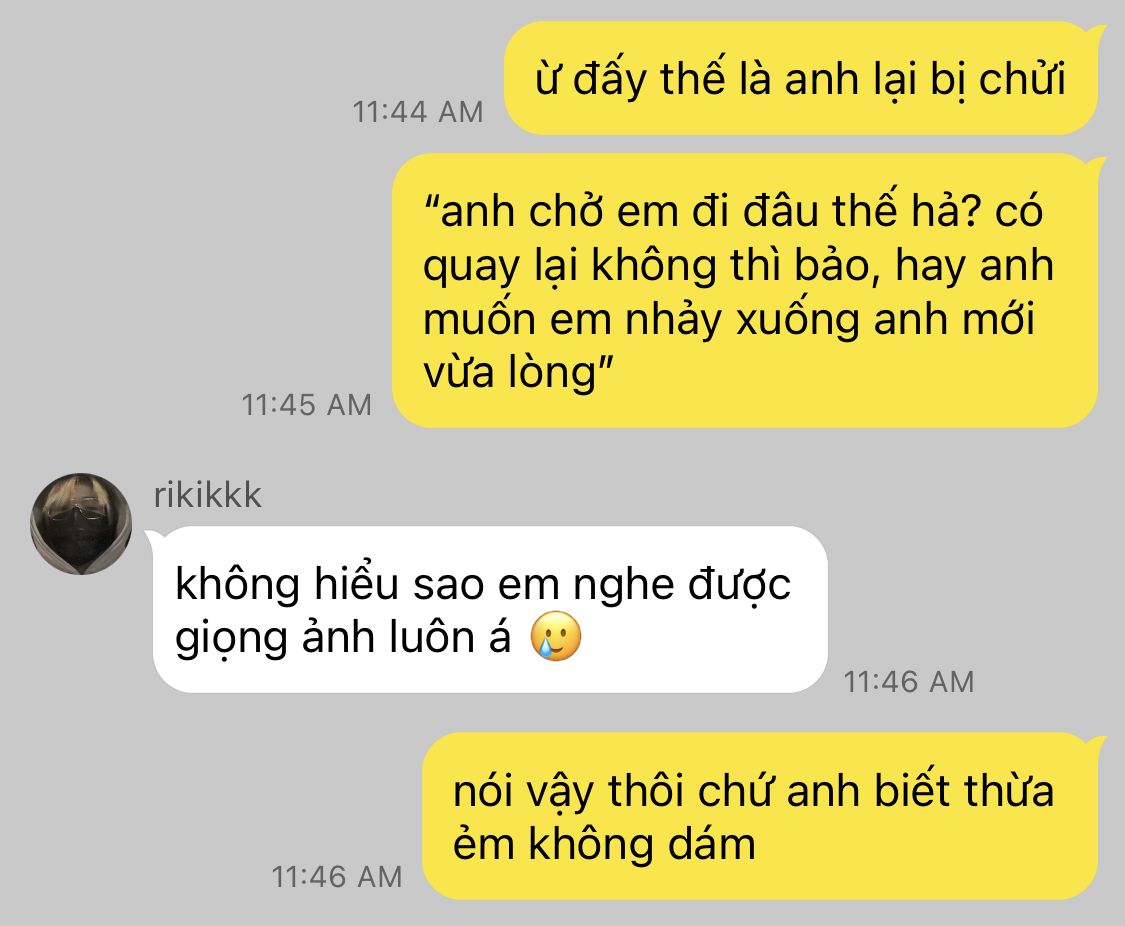Select the message "nói vậy thôi chứ anh biết thừa"
The height and width of the screenshot is (926, 1125).
pos(761,816)
